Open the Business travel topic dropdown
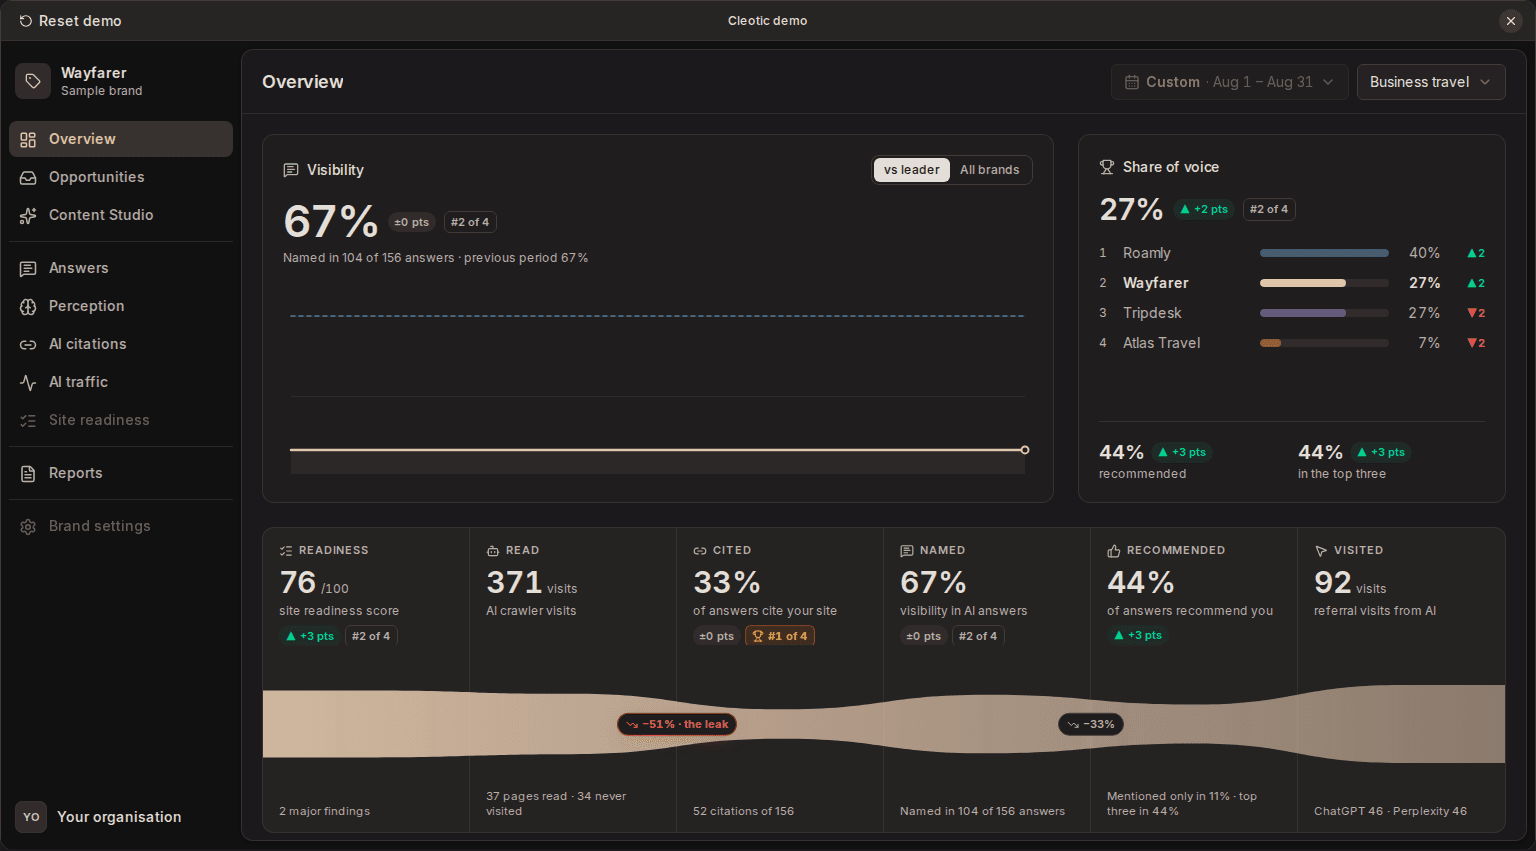Screen dimensions: 1536x851 click(x=1431, y=82)
